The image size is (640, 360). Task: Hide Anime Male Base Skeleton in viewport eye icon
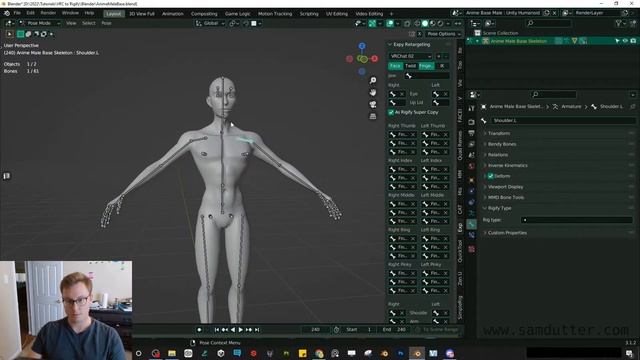(x=625, y=41)
